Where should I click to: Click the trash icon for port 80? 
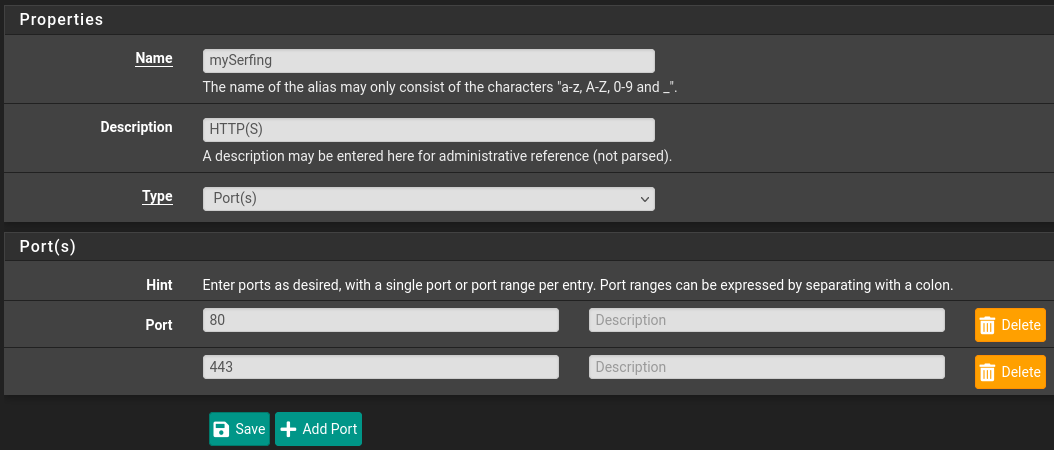[987, 325]
